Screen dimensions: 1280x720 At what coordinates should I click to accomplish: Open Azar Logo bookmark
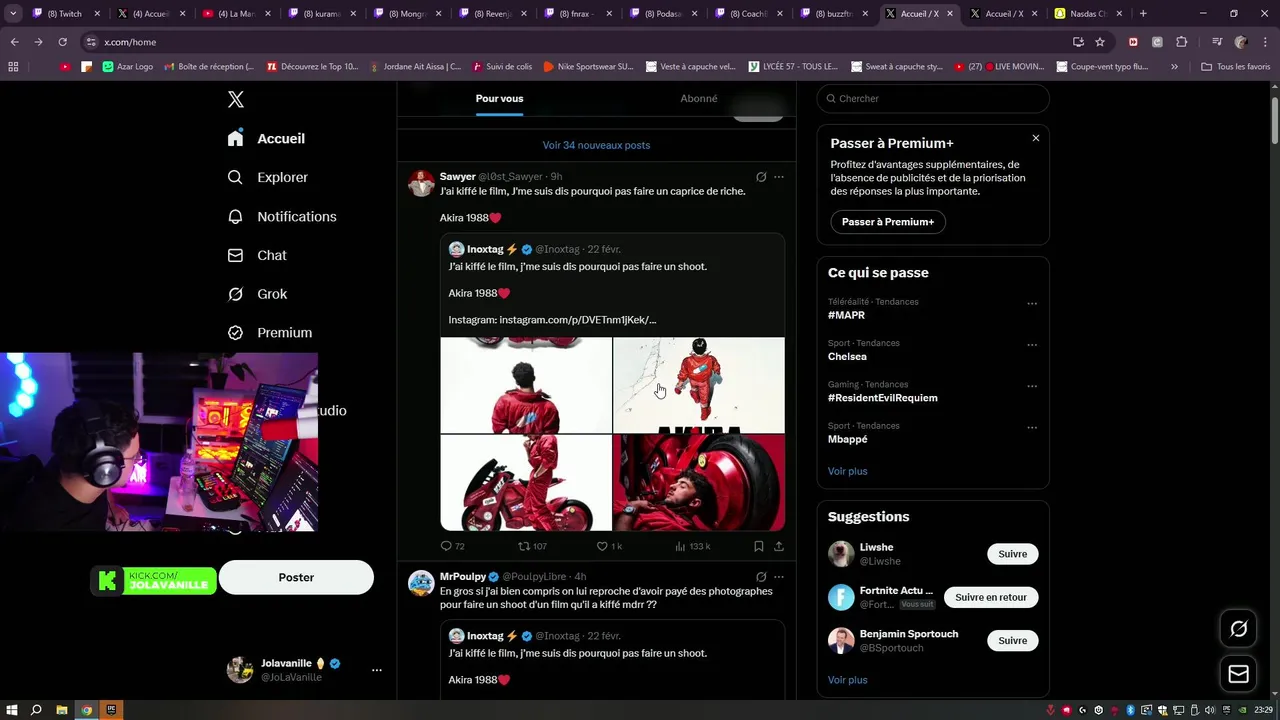coord(128,66)
